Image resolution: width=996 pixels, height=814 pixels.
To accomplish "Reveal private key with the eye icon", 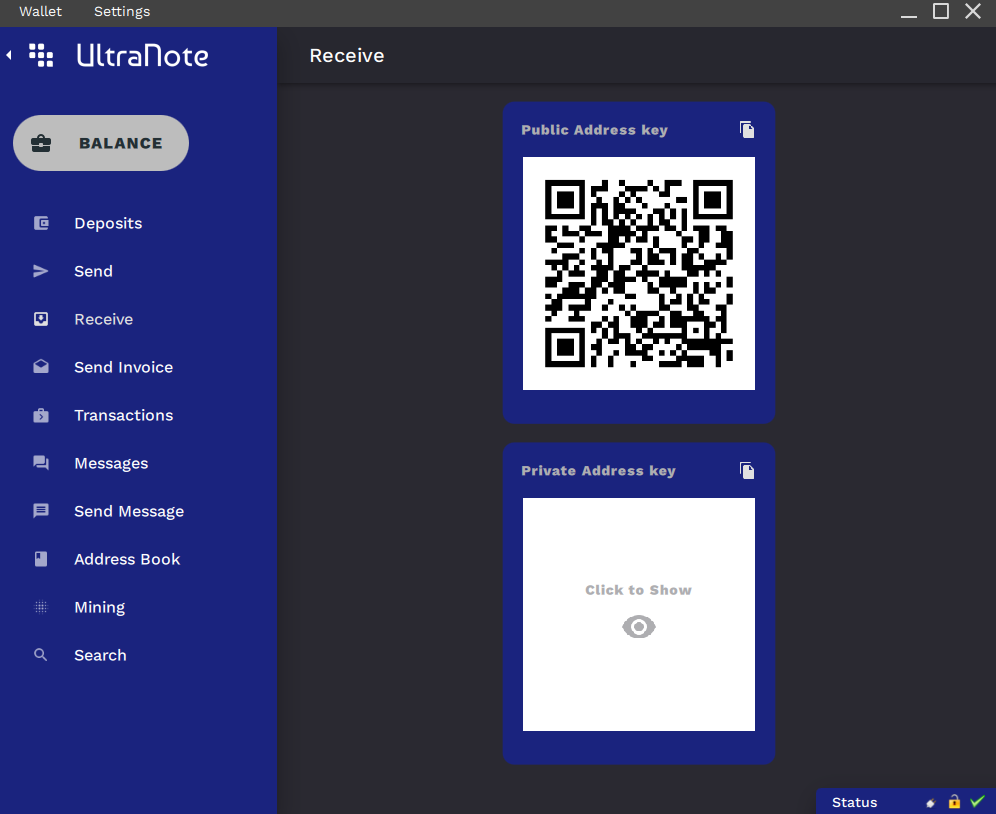I will pyautogui.click(x=638, y=627).
